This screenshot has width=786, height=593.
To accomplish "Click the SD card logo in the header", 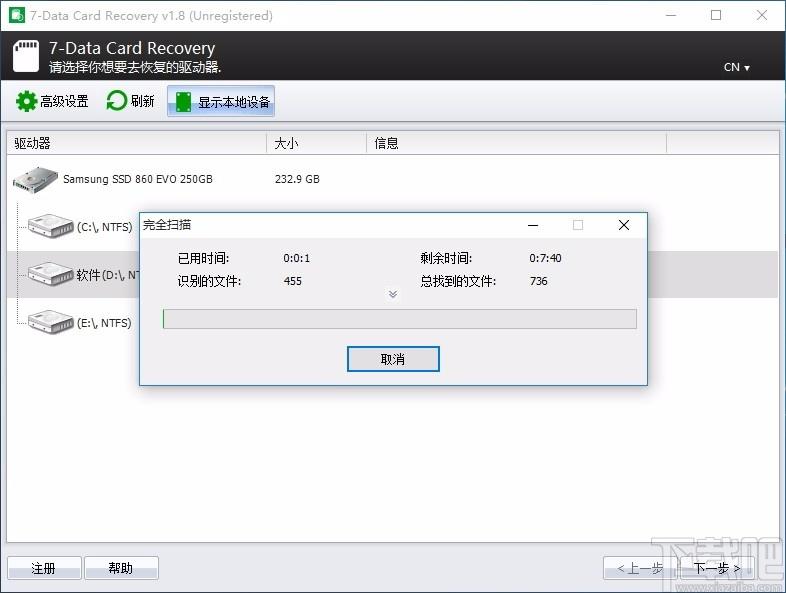I will tap(26, 56).
